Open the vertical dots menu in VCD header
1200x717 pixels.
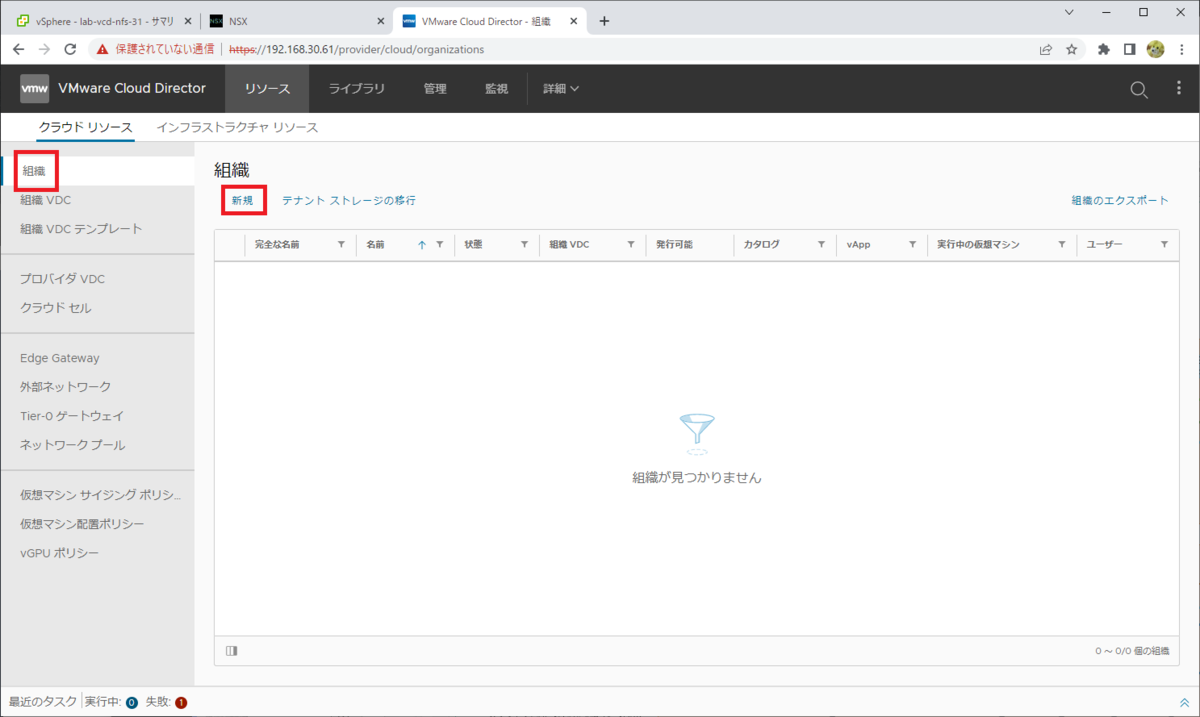coord(1179,89)
